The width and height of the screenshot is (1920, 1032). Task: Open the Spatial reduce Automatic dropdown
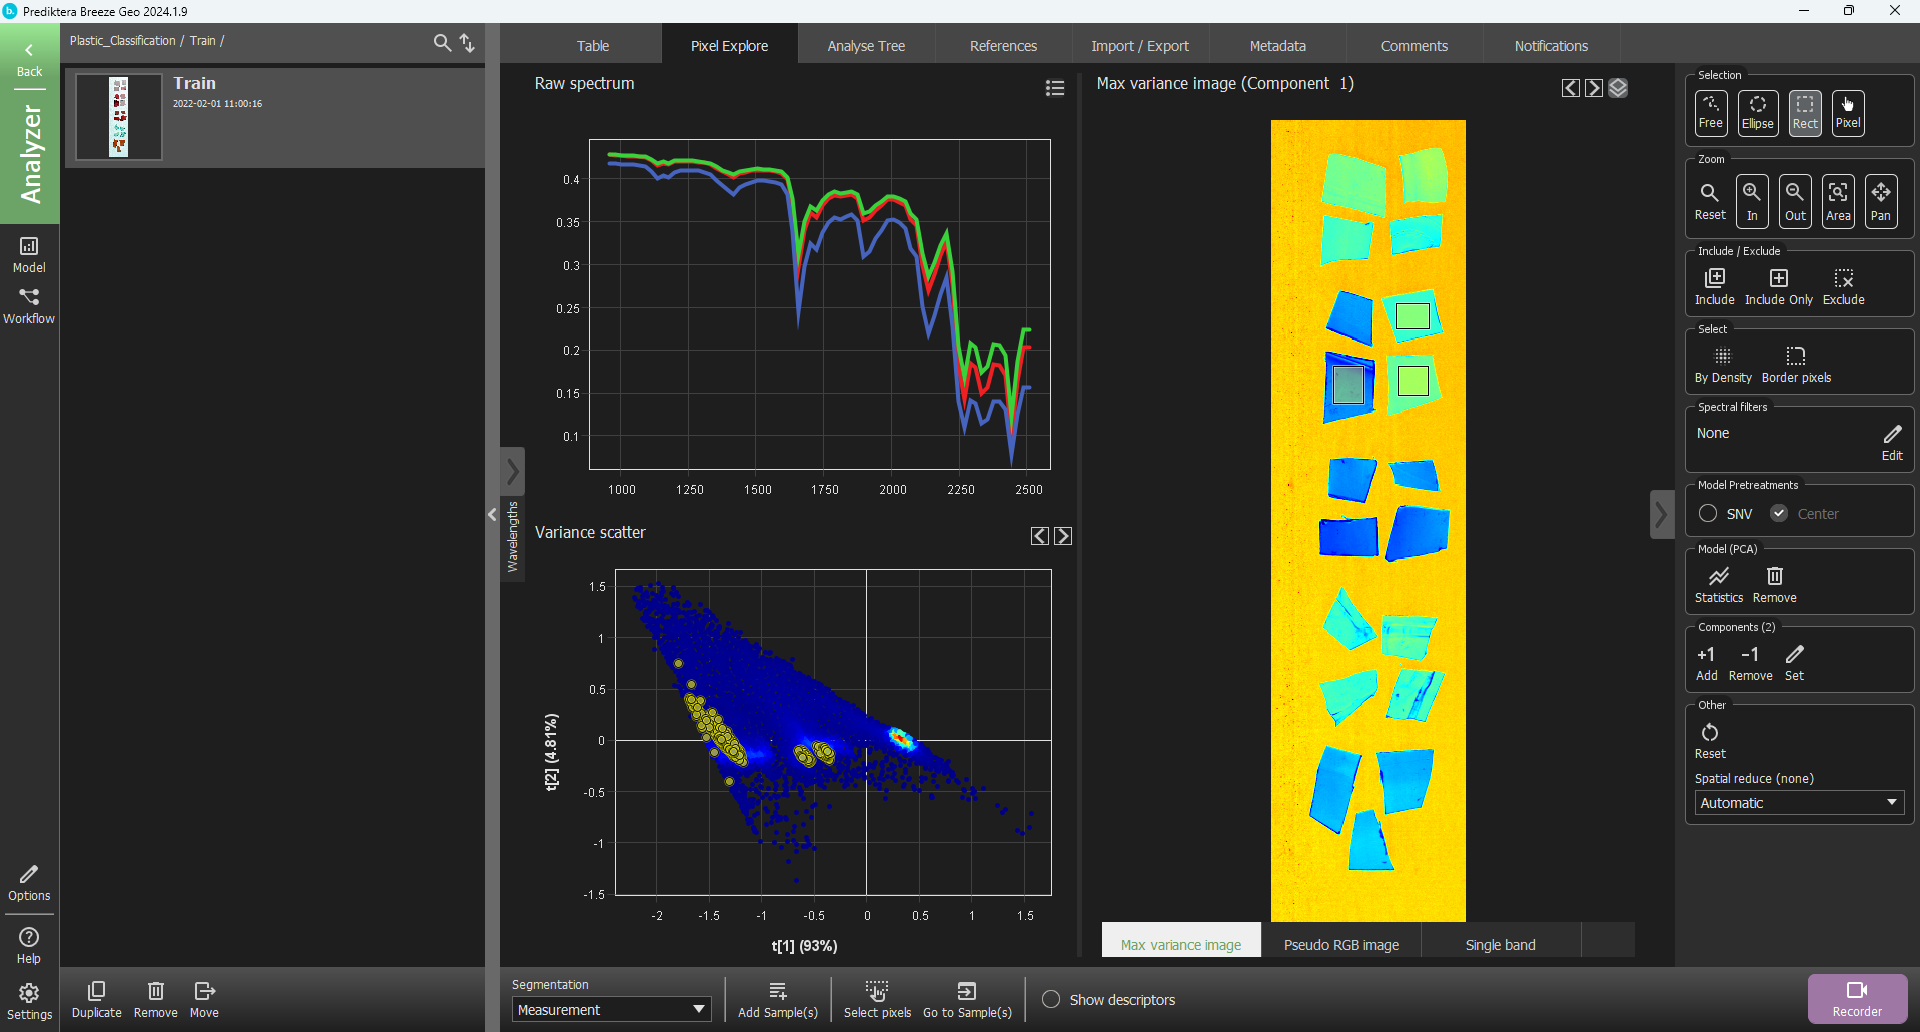pyautogui.click(x=1798, y=803)
